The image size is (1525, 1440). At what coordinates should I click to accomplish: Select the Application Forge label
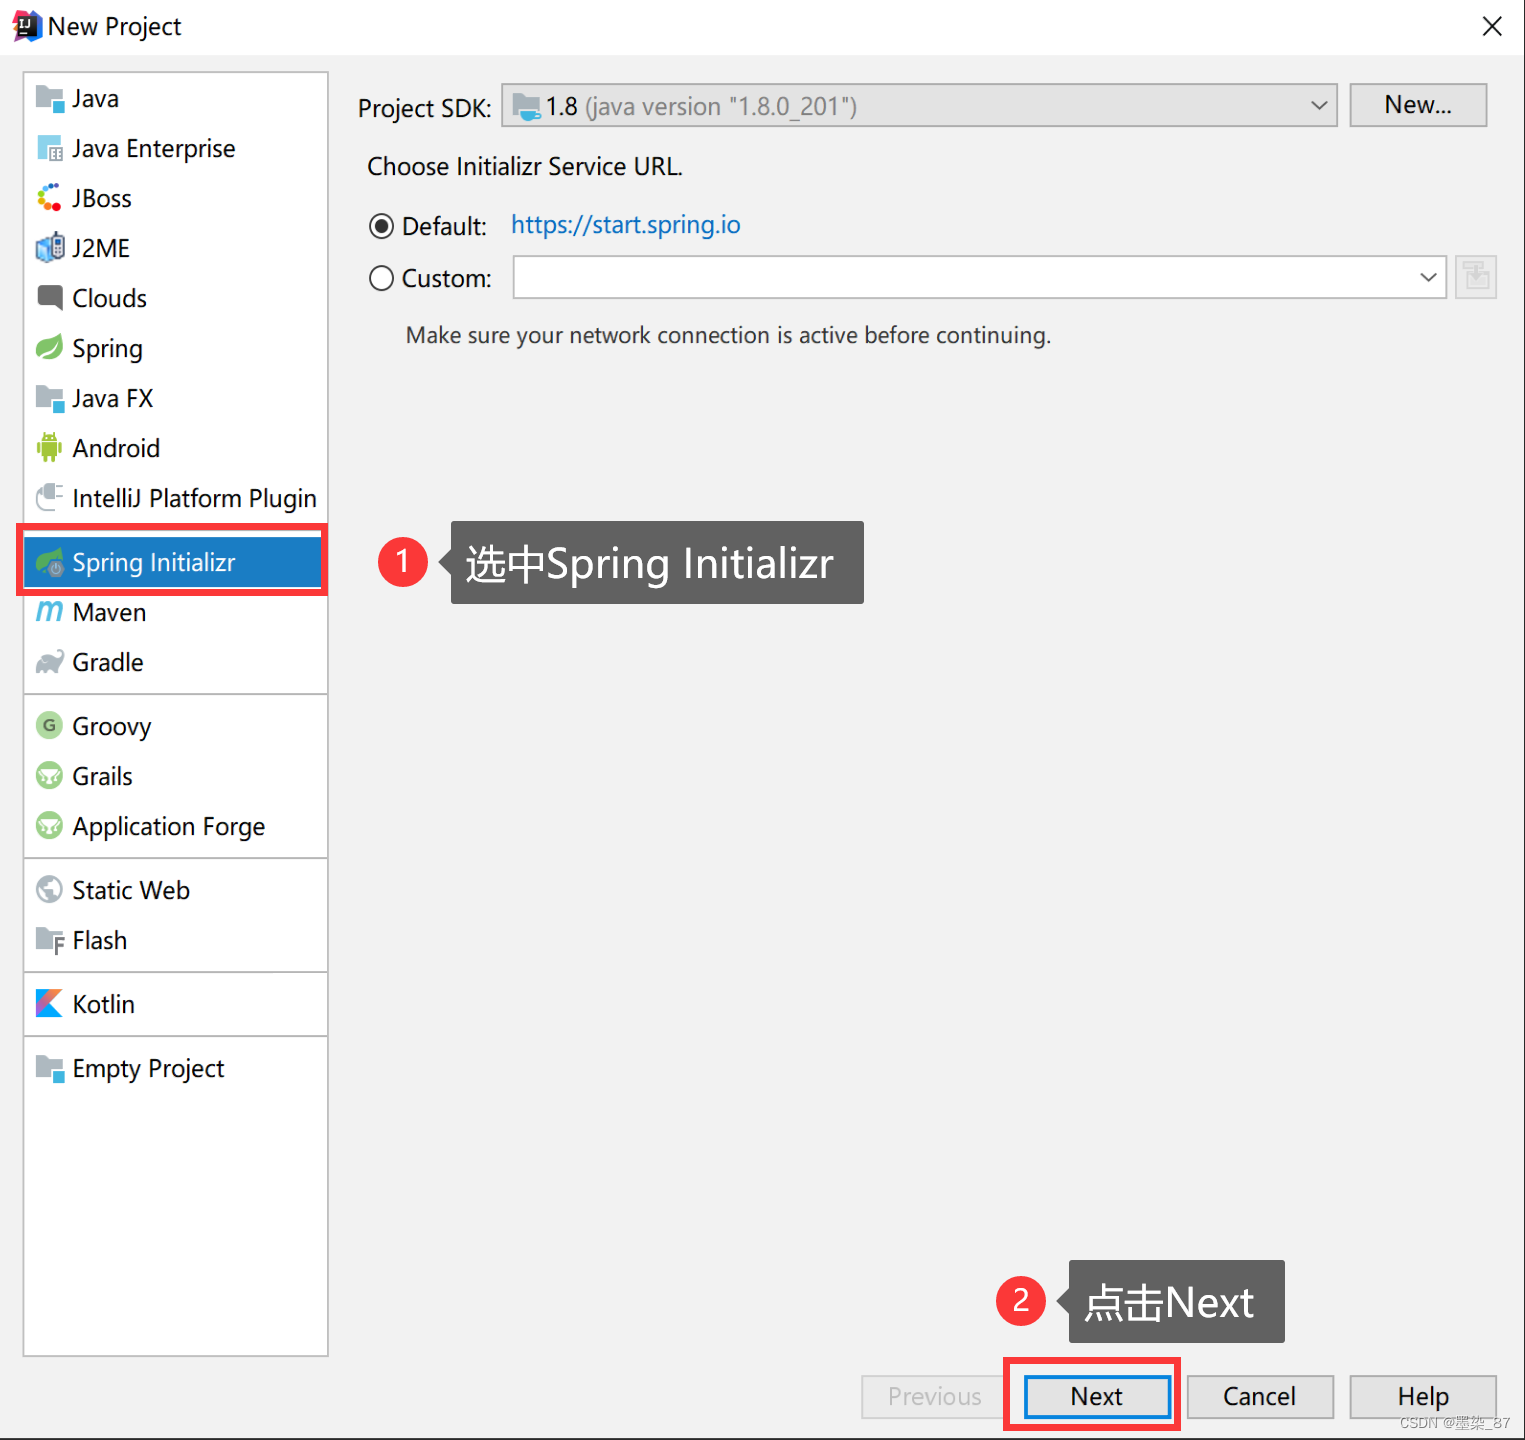pos(169,827)
